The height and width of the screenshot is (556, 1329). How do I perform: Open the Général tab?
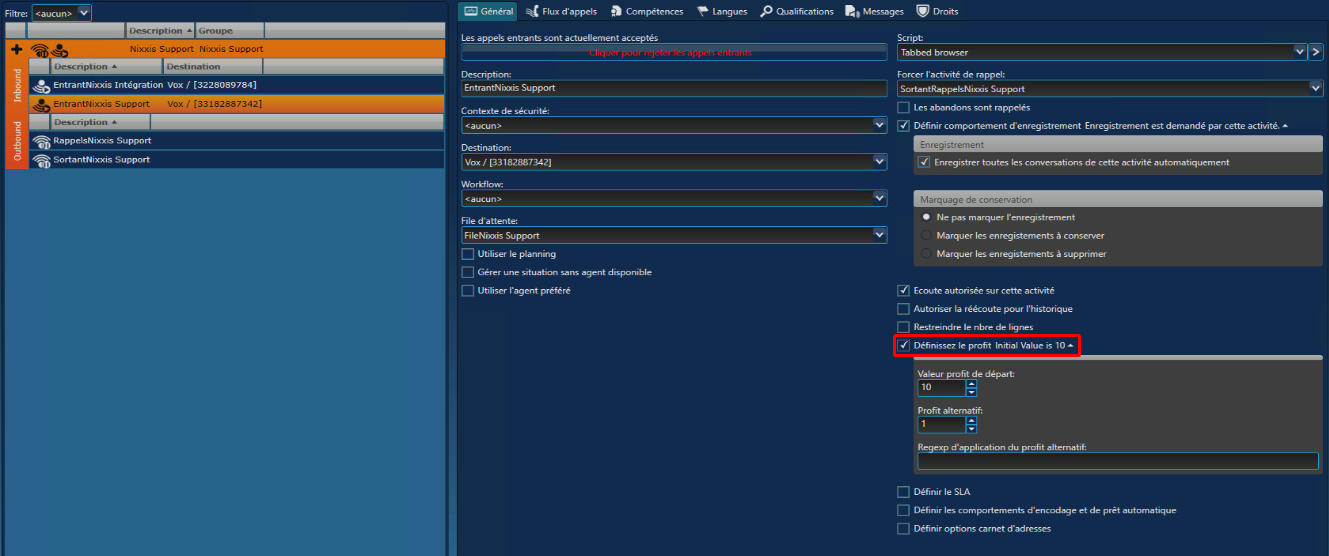pos(489,11)
